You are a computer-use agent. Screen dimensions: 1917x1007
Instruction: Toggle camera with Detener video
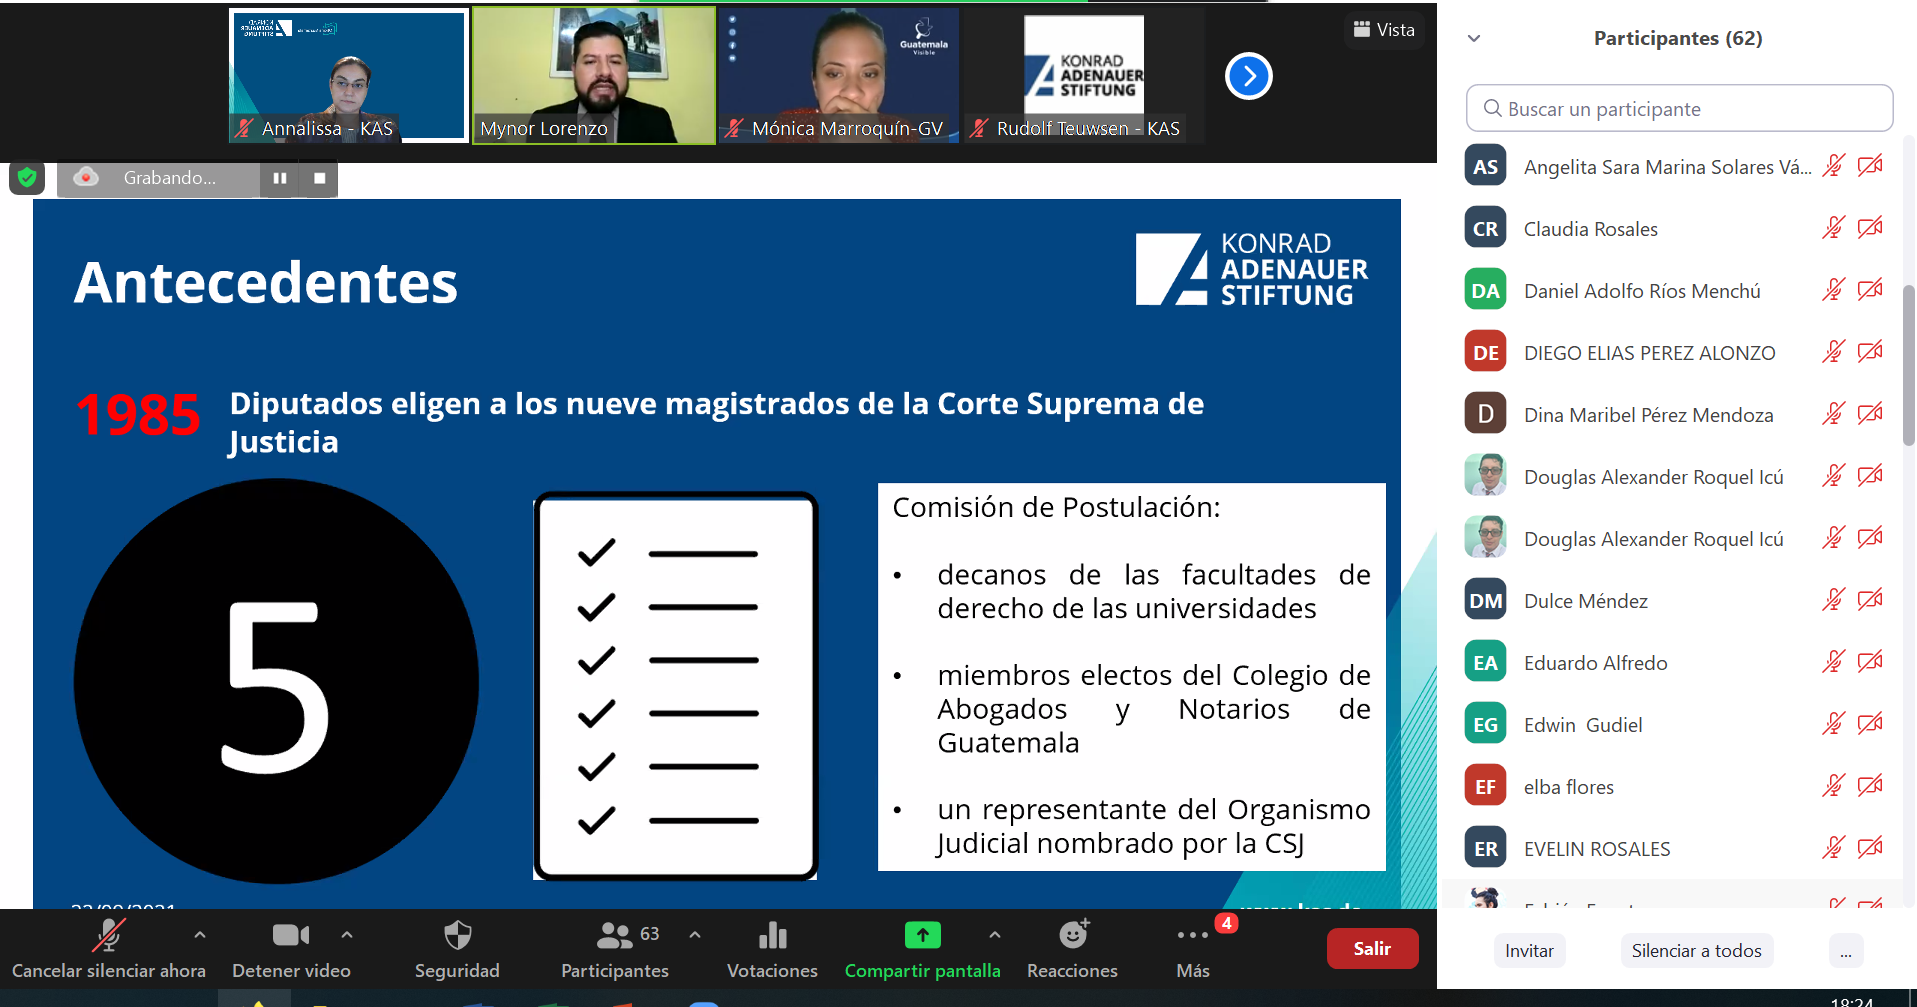click(x=290, y=936)
